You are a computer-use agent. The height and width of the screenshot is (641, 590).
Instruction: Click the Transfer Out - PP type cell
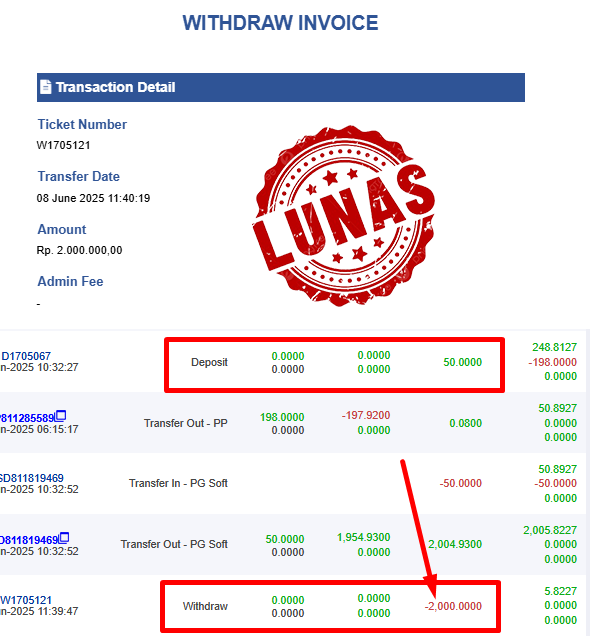click(x=186, y=423)
